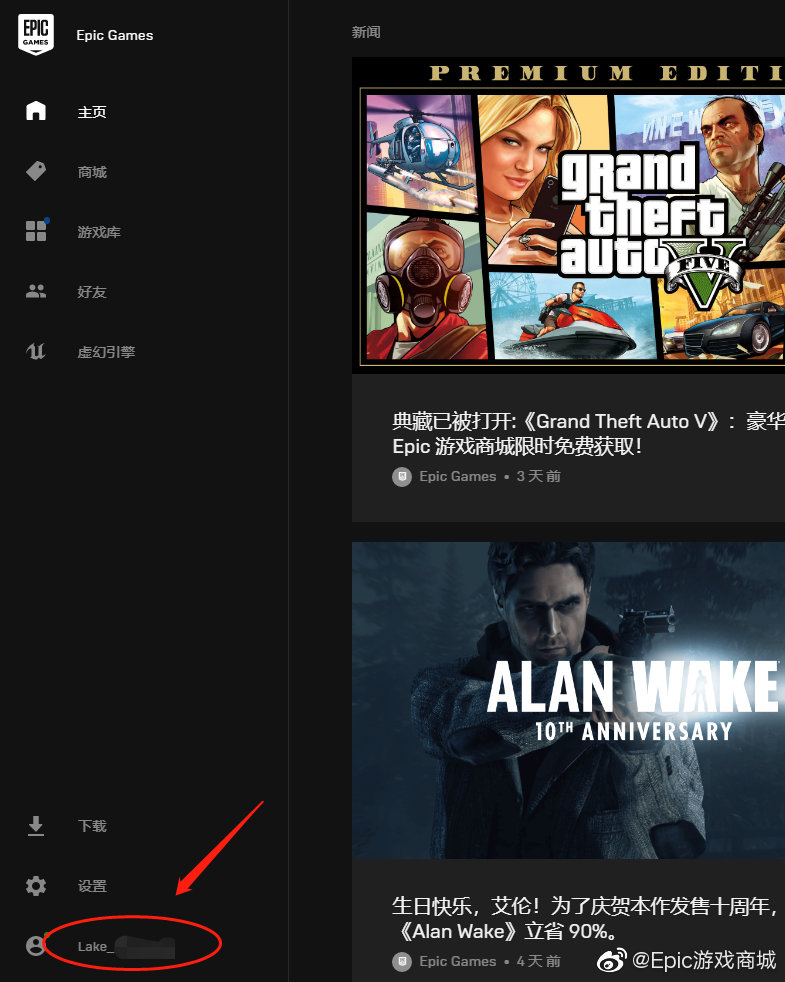
Task: Select the 主页 menu item
Action: [92, 112]
